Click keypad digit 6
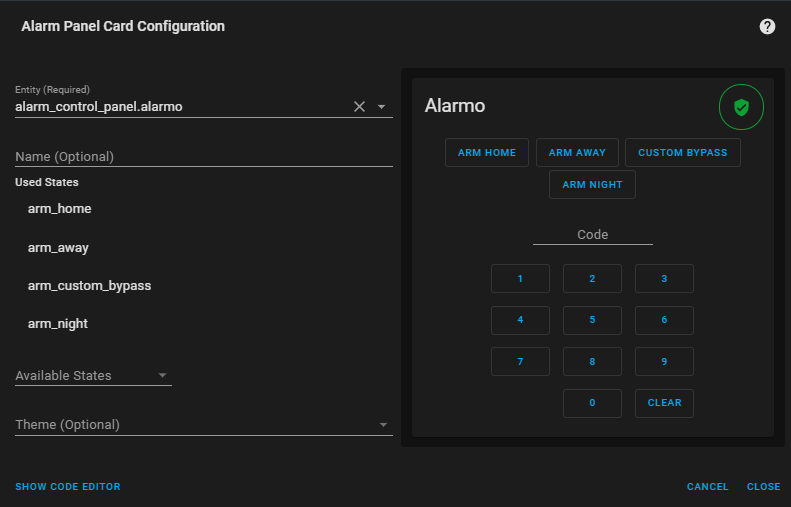This screenshot has width=791, height=507. click(x=664, y=320)
